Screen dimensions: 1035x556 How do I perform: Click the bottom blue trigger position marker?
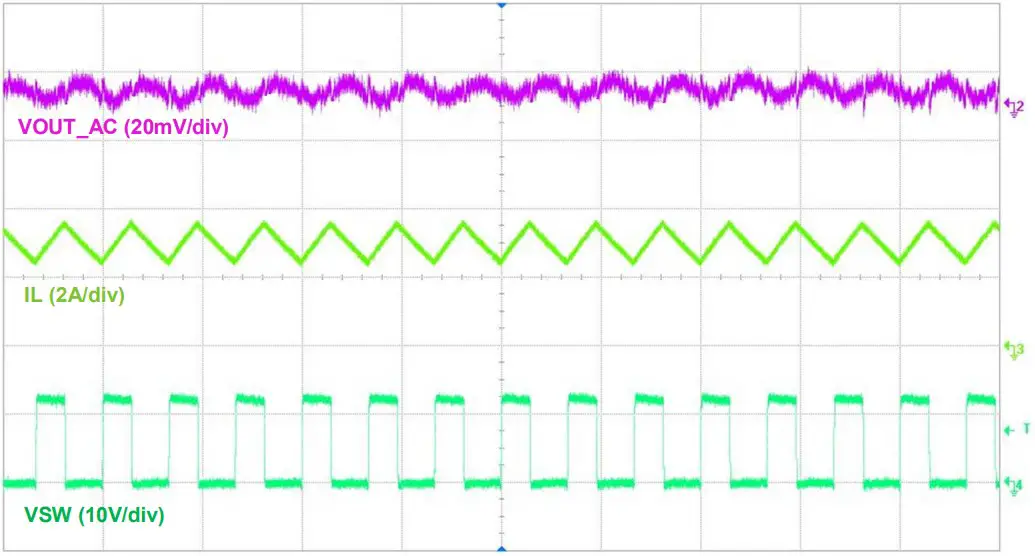[502, 549]
